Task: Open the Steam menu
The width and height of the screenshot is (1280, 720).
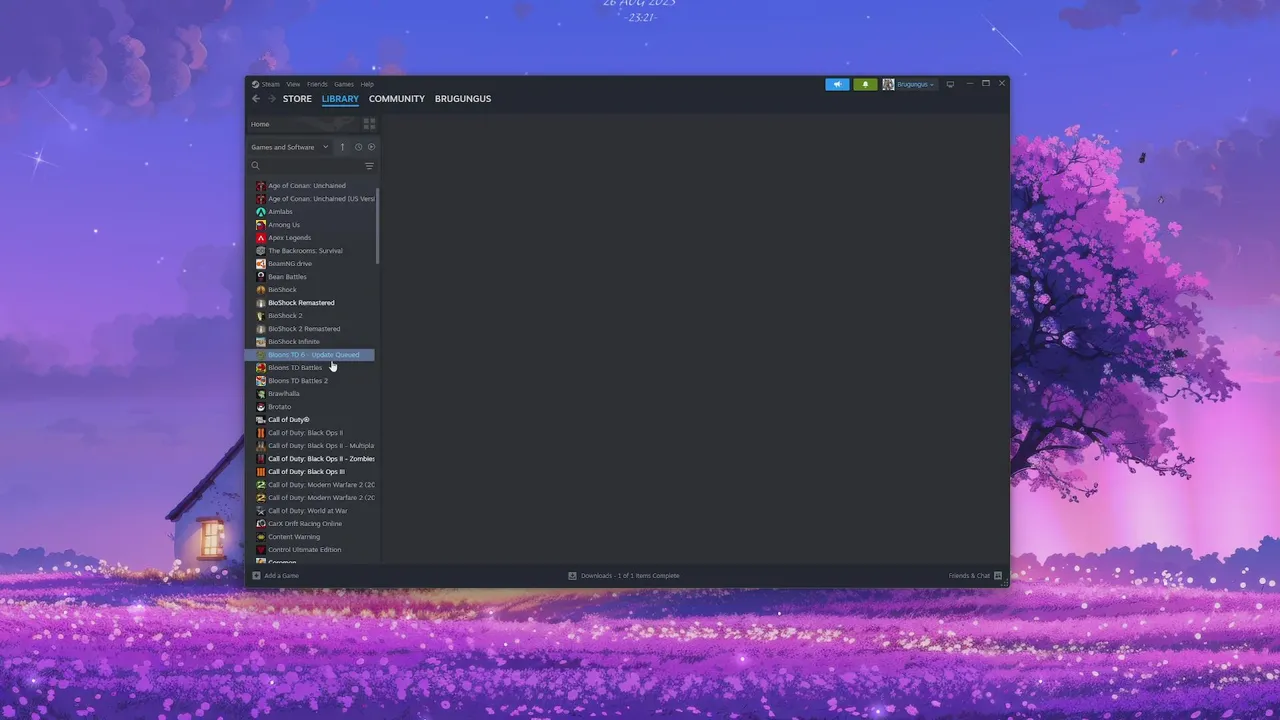Action: (271, 84)
